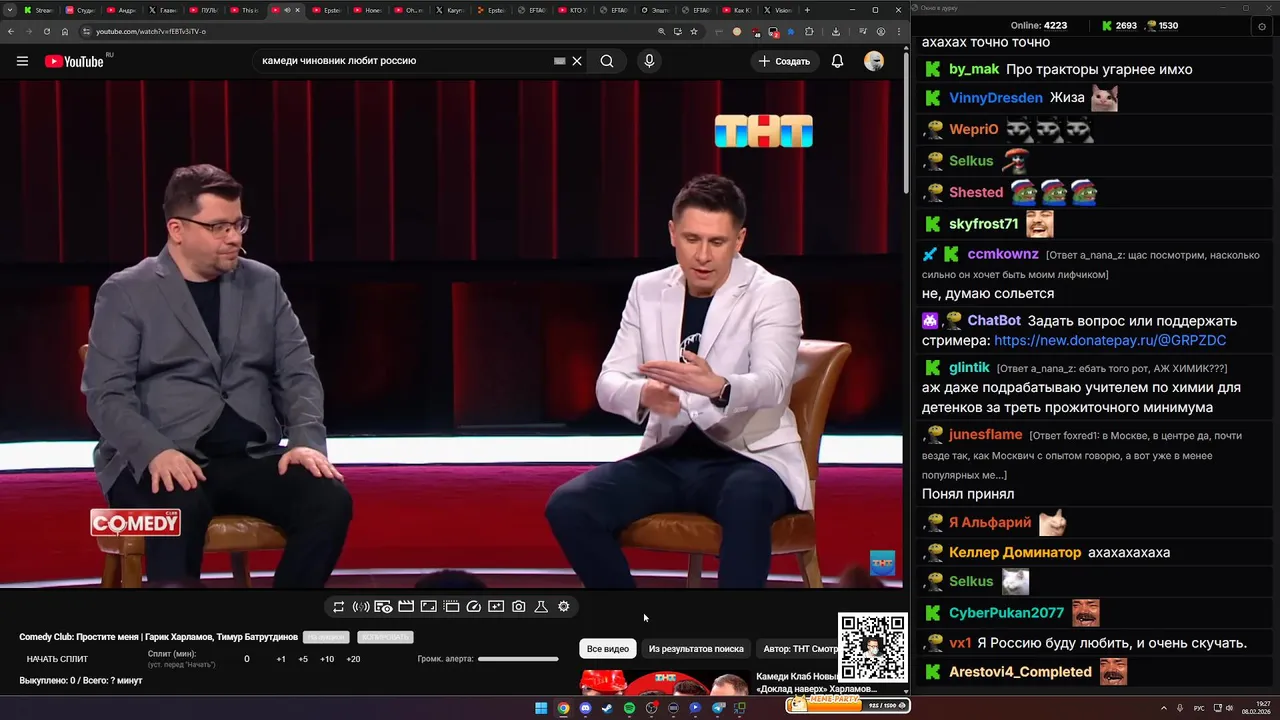Open the YouTube account avatar menu
The image size is (1280, 720).
click(x=874, y=61)
